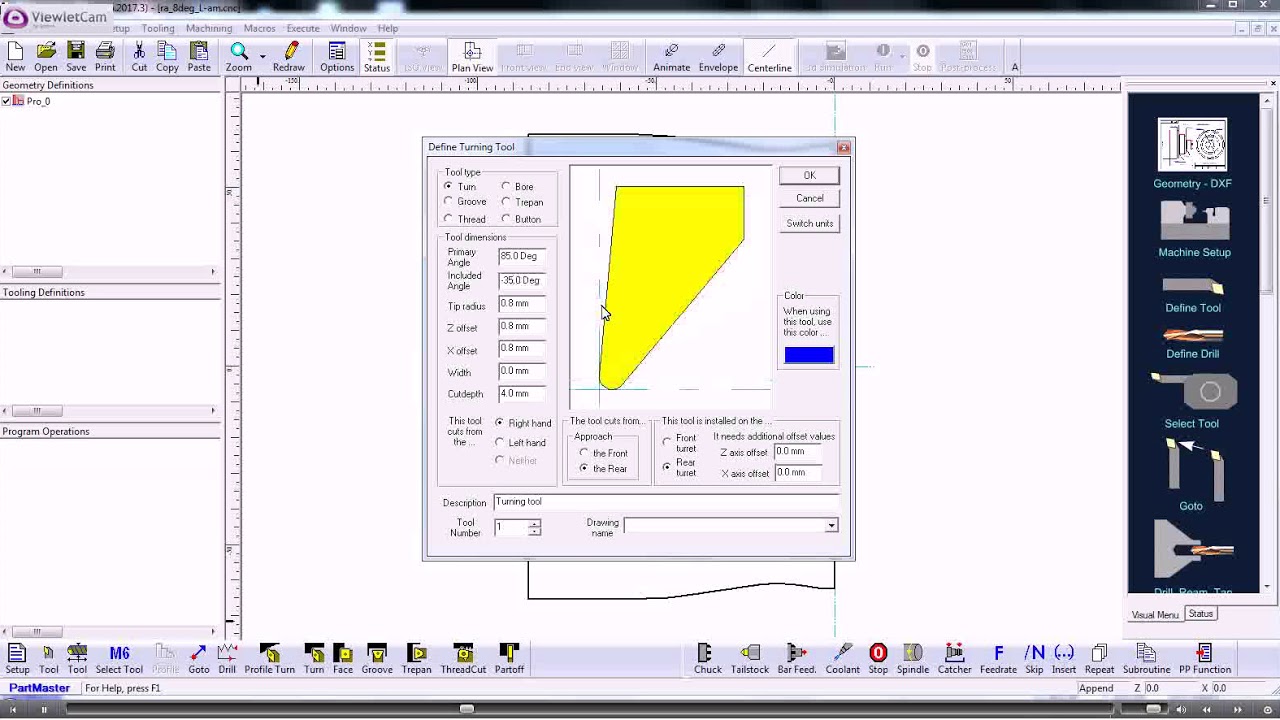Click the New file toolbar icon
Viewport: 1280px width, 720px height.
coord(15,57)
